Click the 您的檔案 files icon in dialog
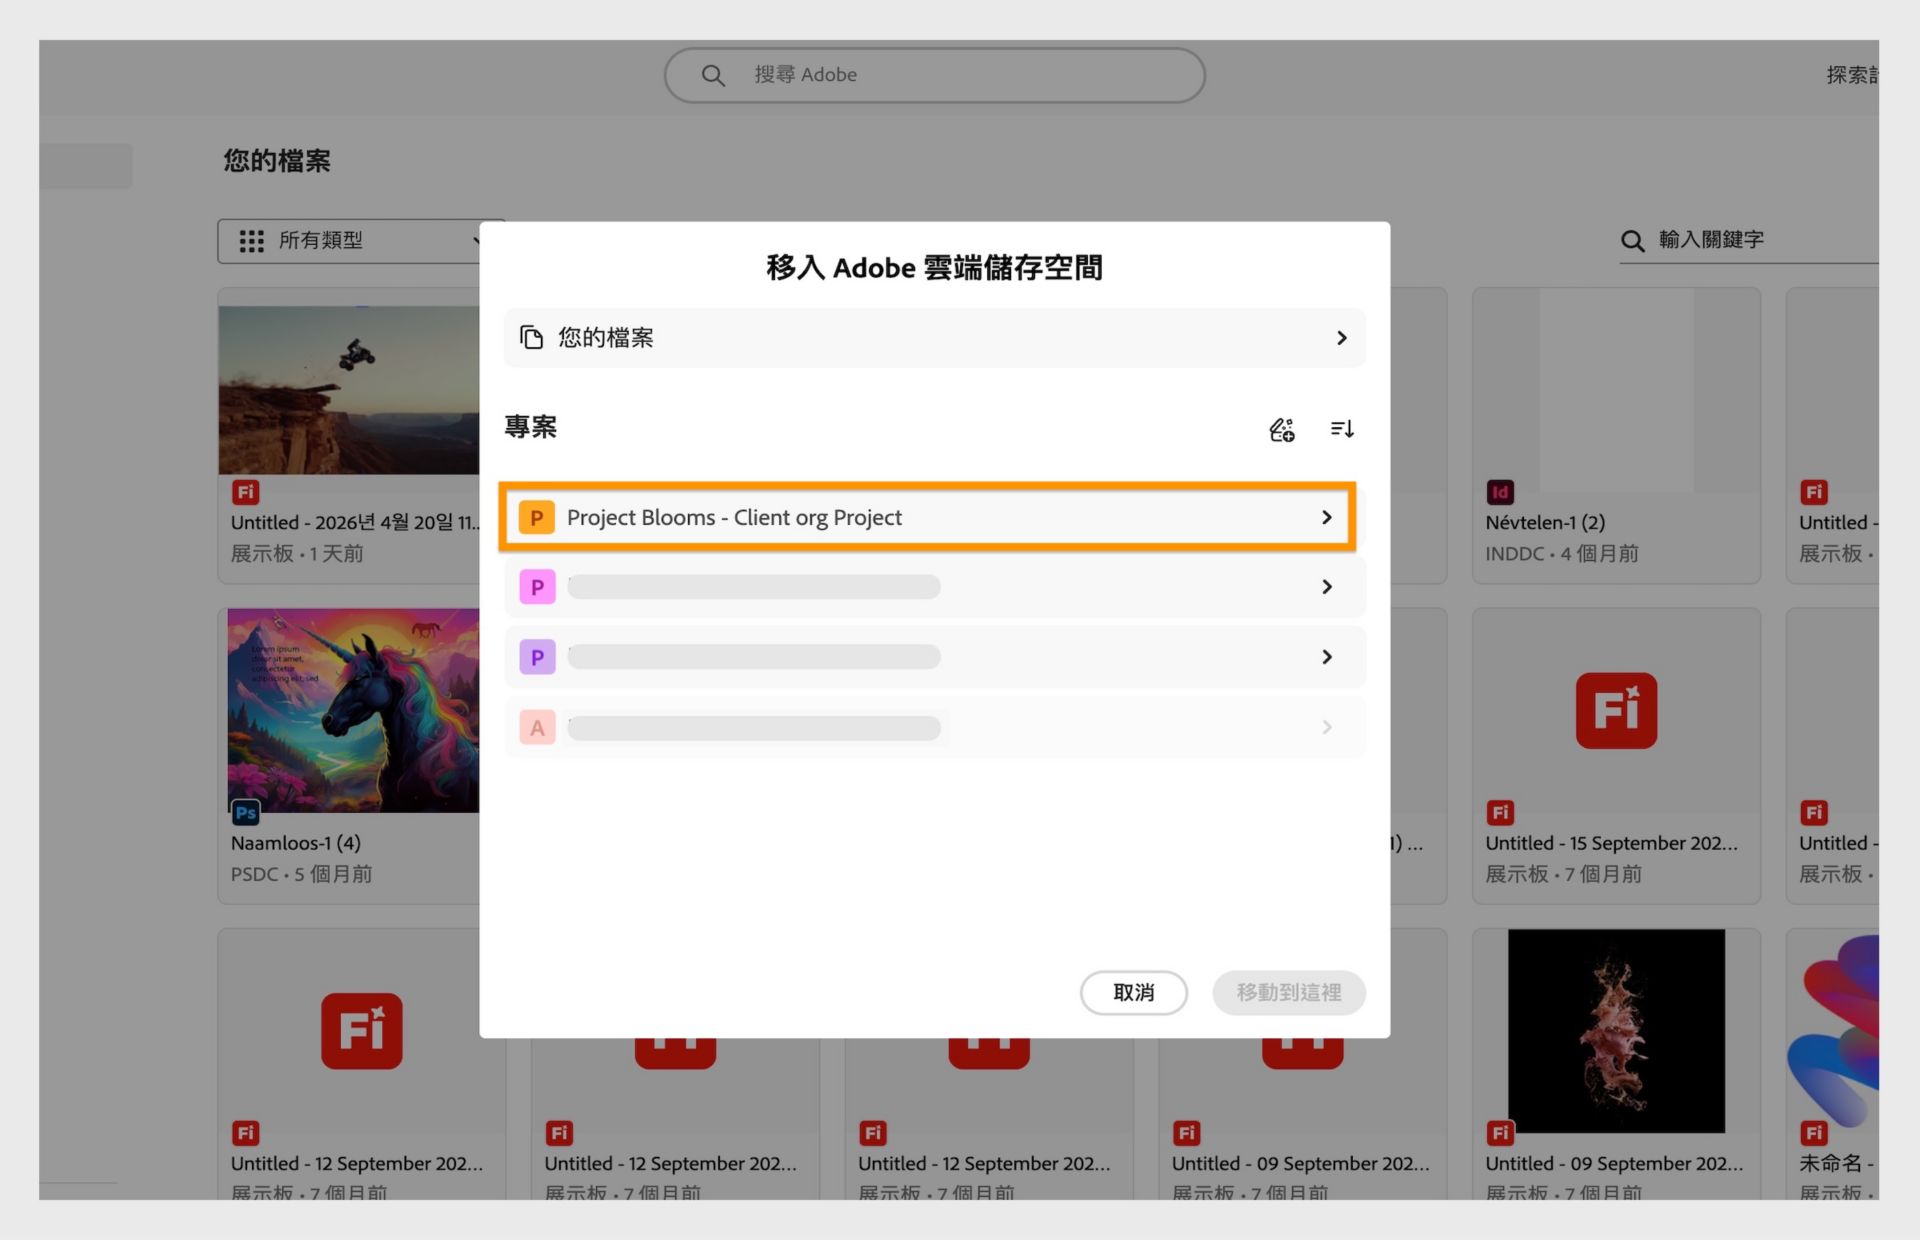1920x1240 pixels. pos(532,338)
